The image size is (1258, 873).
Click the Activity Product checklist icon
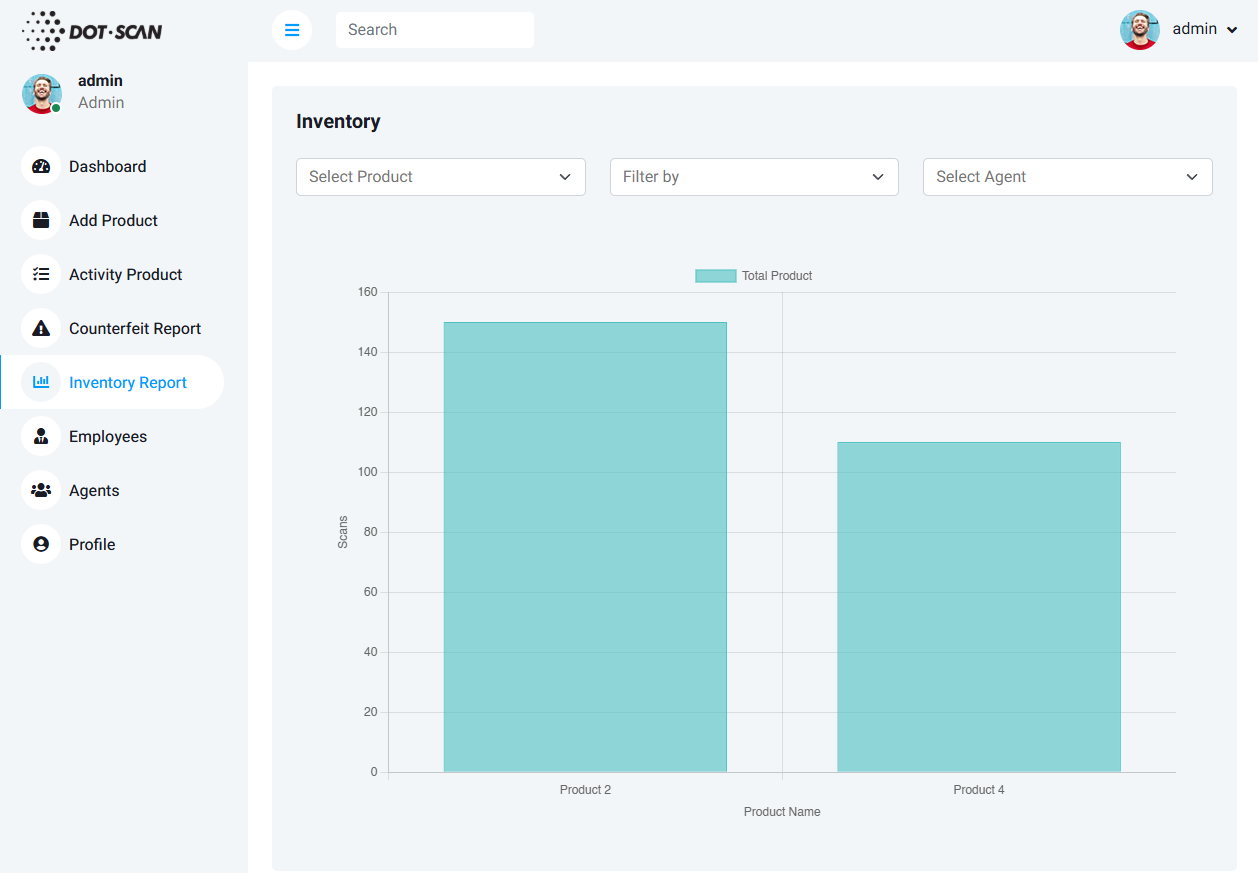[41, 275]
